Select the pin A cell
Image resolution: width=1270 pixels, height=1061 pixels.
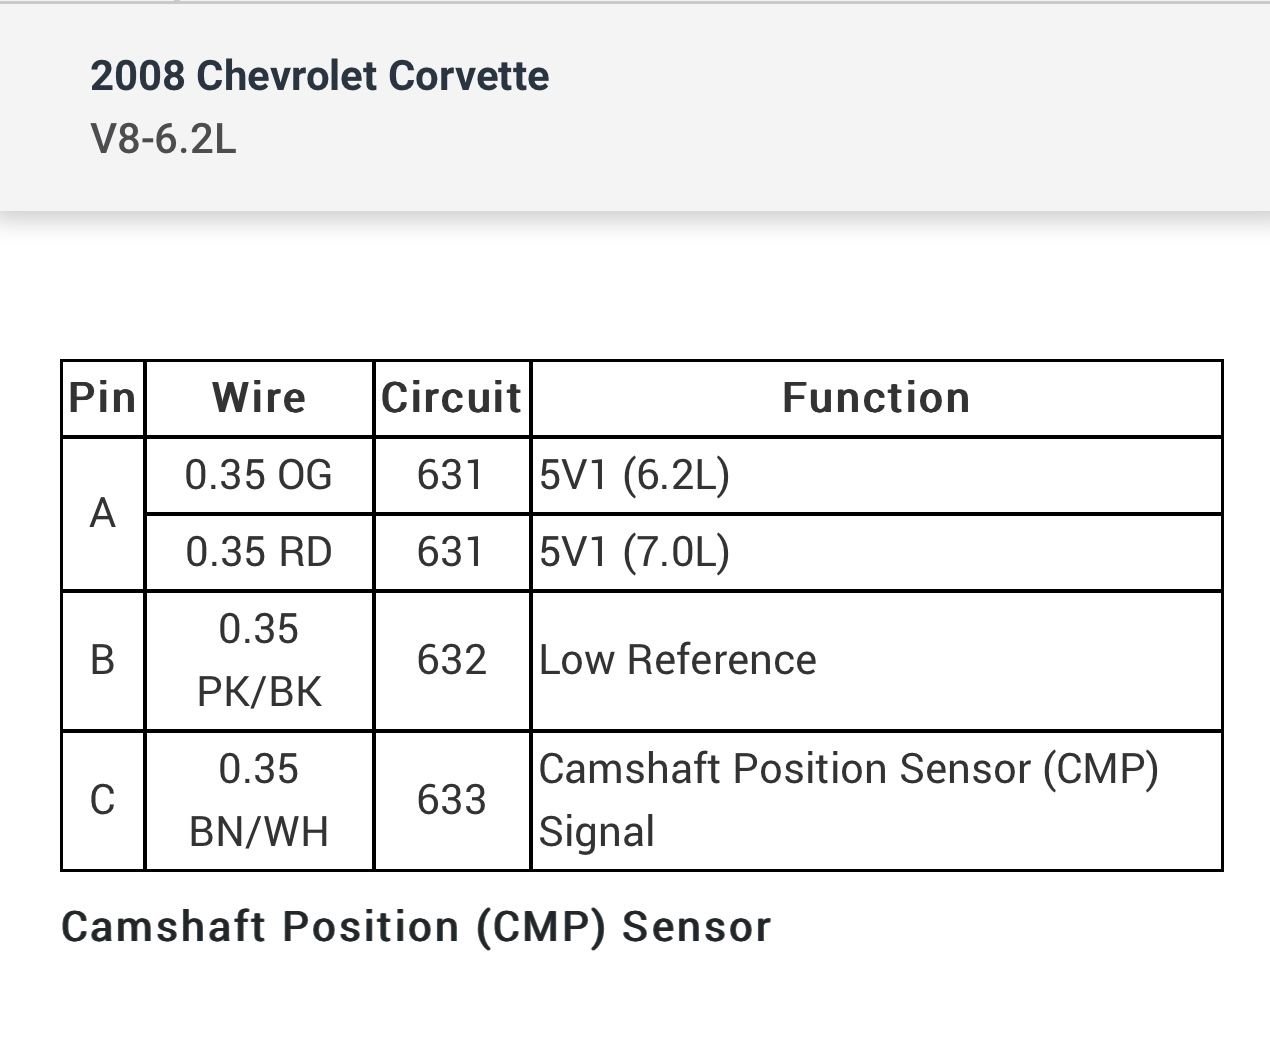[102, 513]
